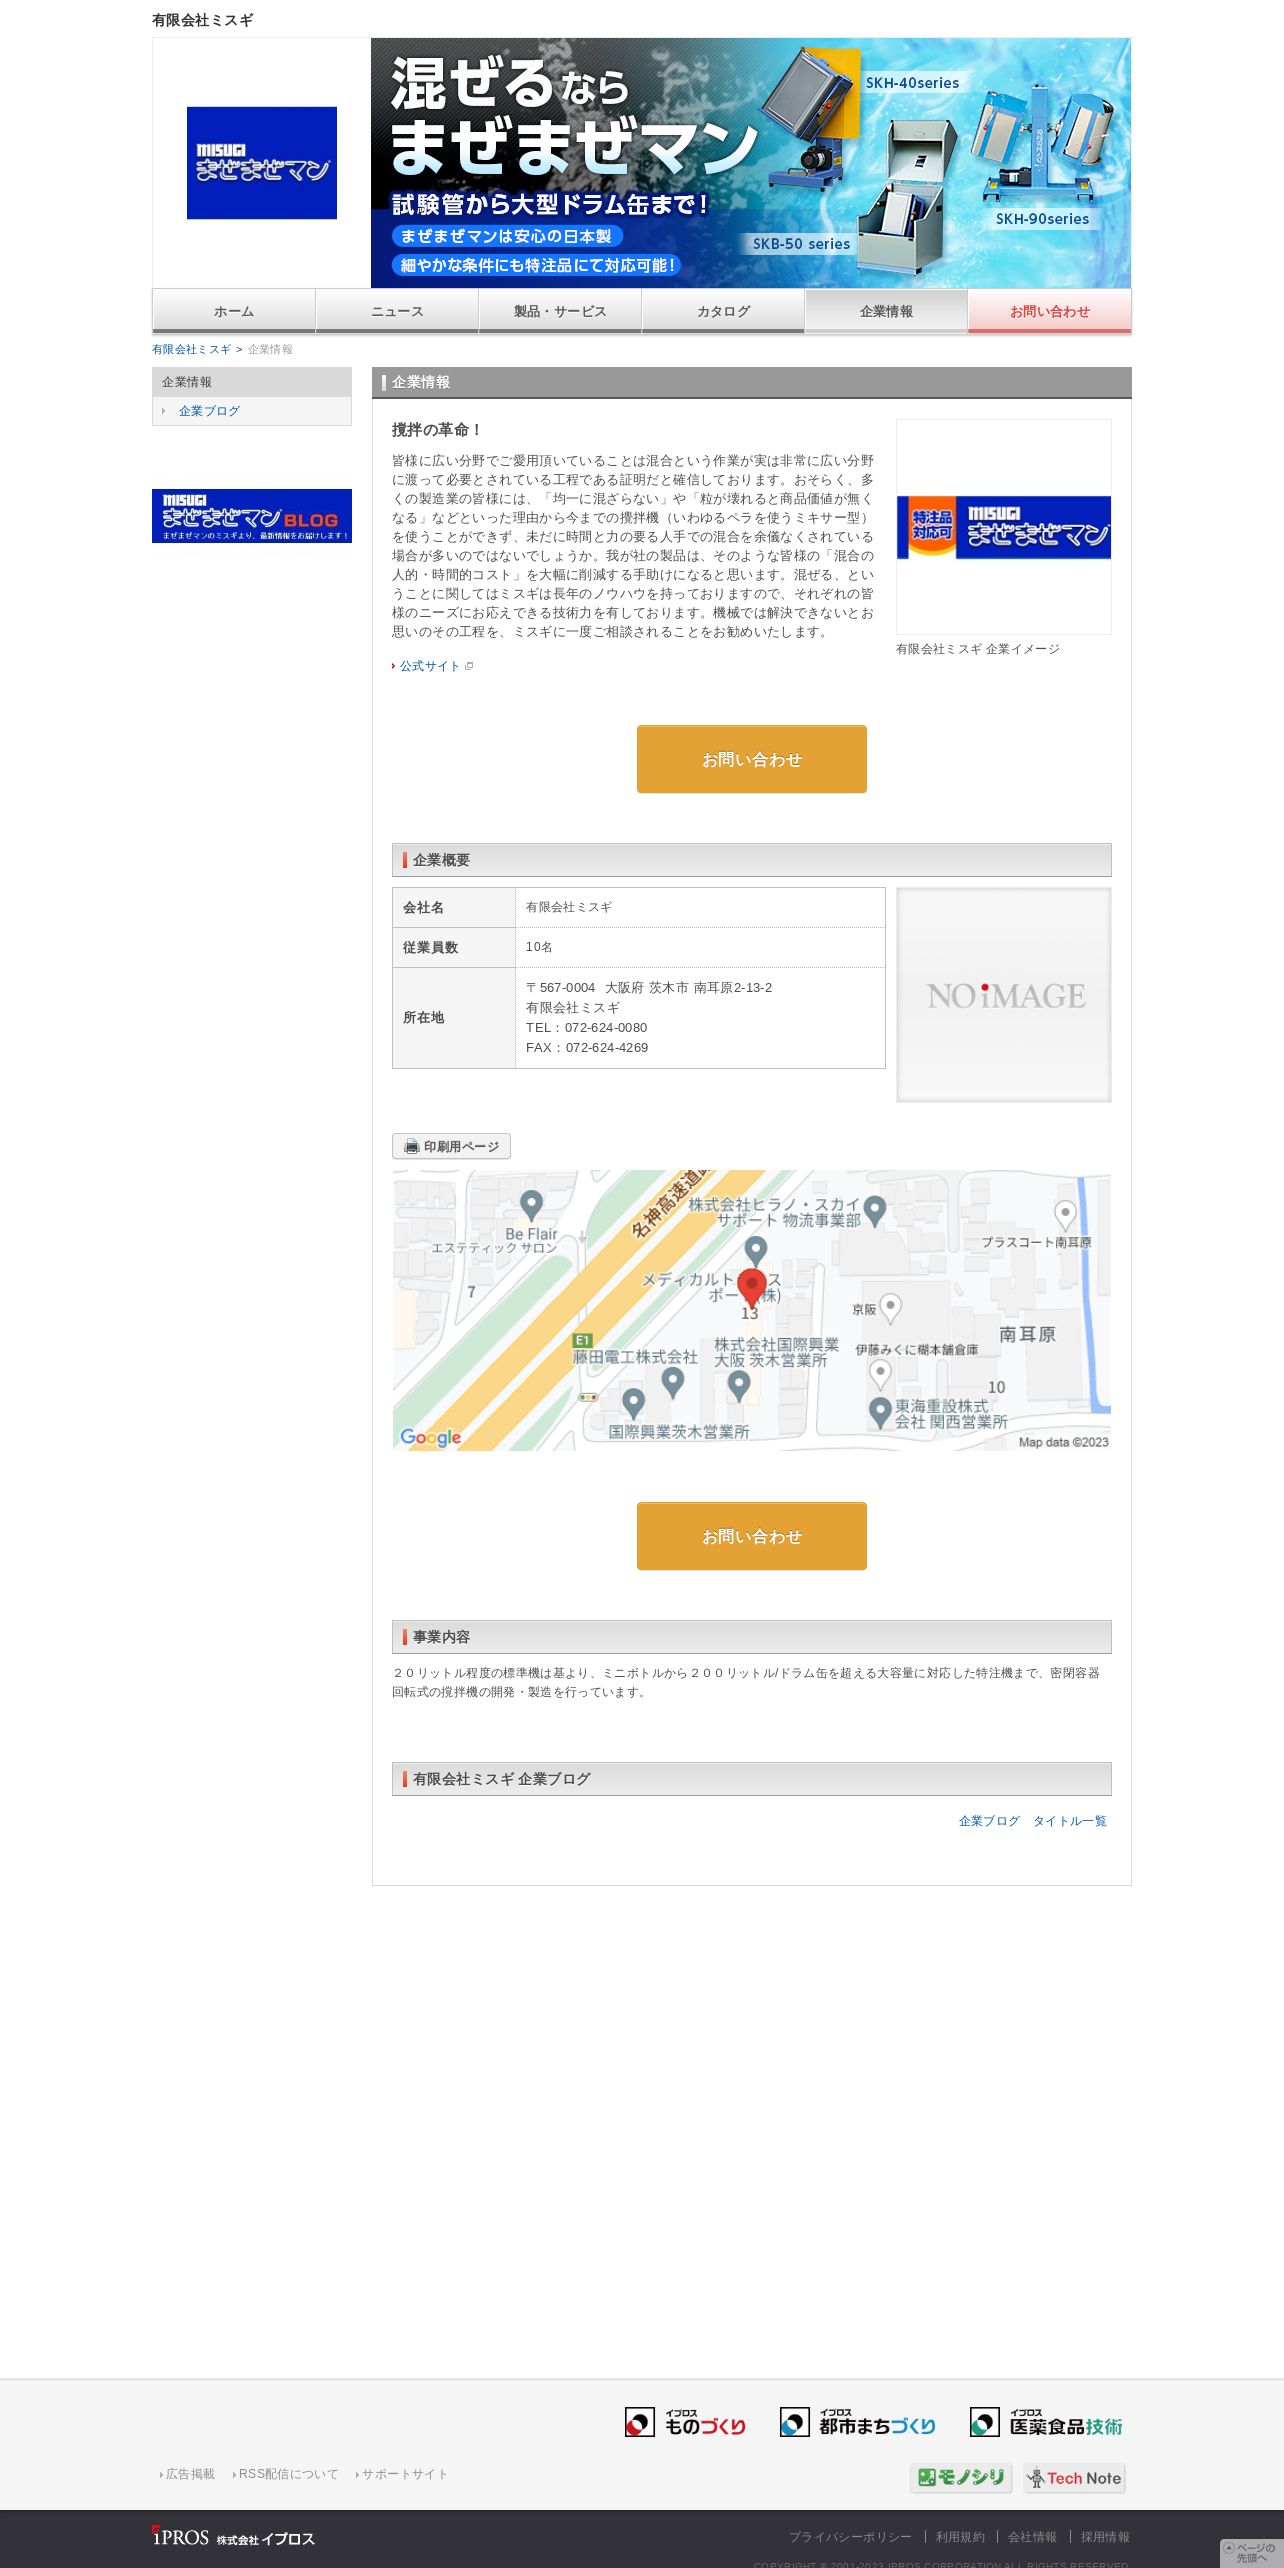Click the 京阪 map marker

[x=890, y=1307]
